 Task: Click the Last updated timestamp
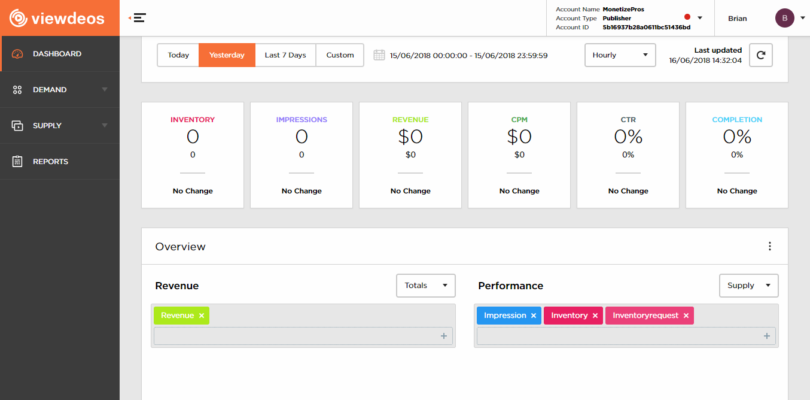coord(706,60)
